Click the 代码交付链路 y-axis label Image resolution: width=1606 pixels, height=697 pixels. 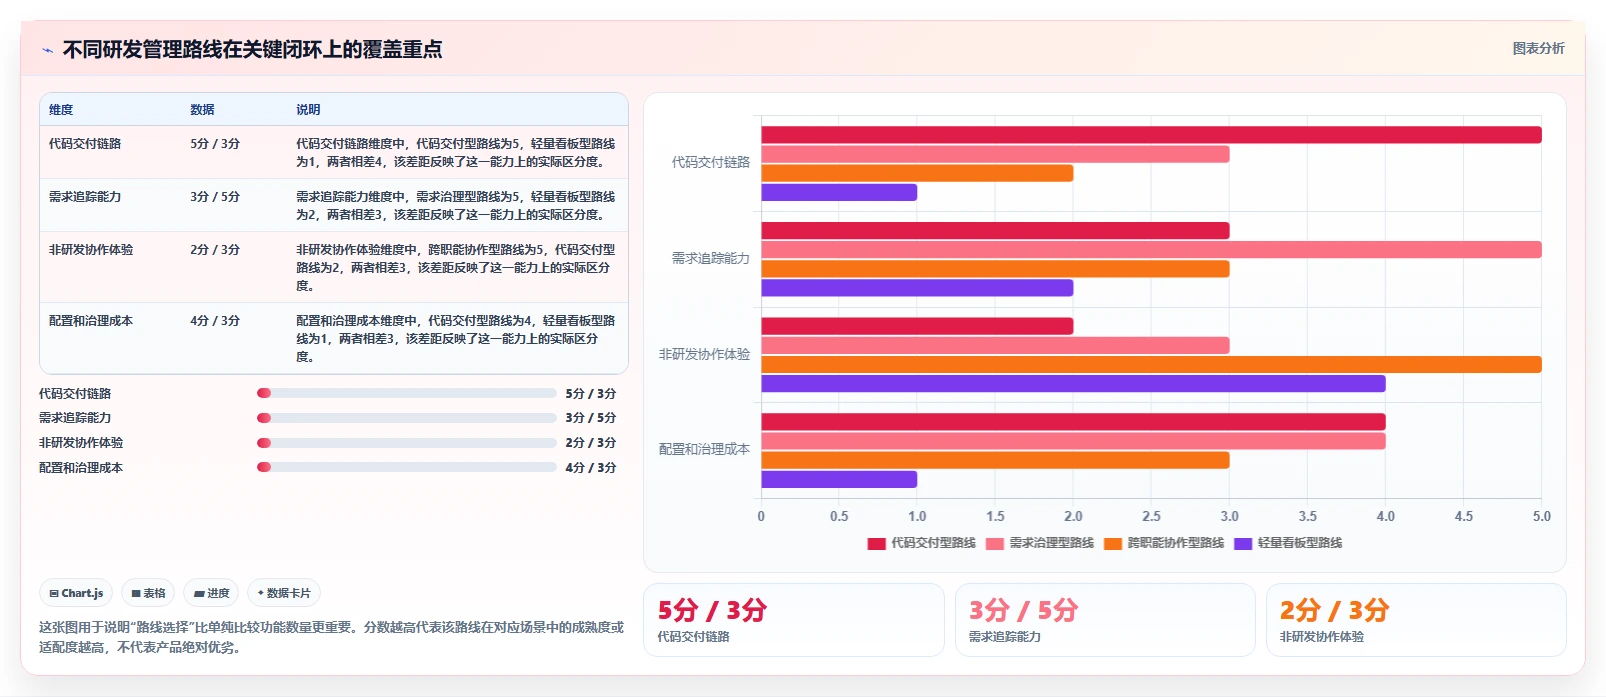[710, 162]
